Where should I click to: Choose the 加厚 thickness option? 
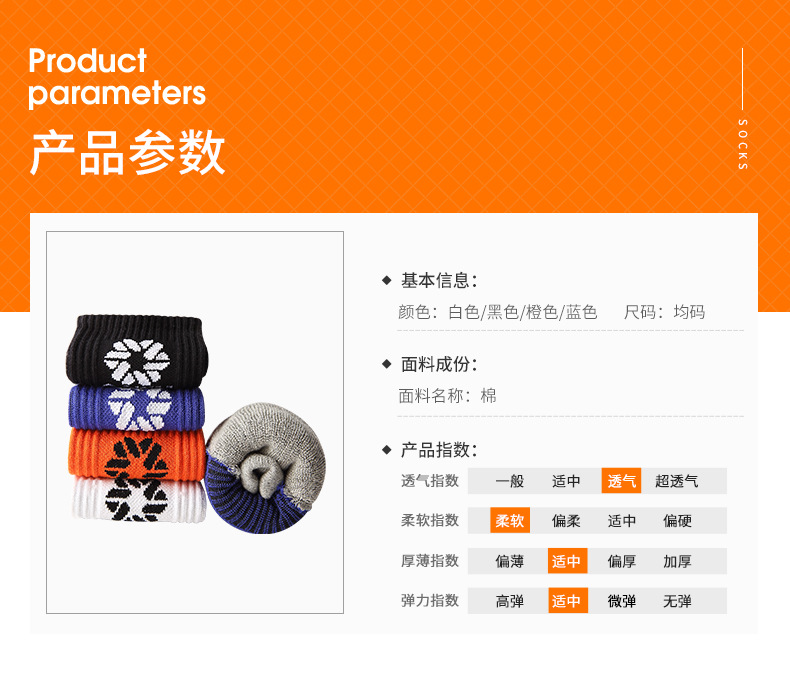tap(677, 561)
